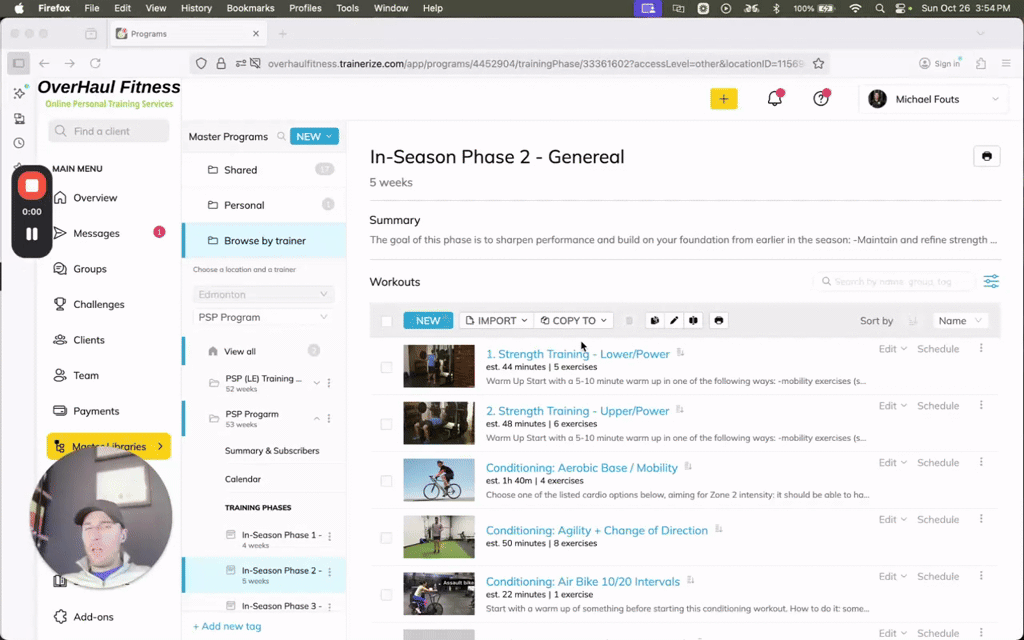The width and height of the screenshot is (1024, 640).
Task: Open the Michael Fouts account dropdown
Action: 933,99
